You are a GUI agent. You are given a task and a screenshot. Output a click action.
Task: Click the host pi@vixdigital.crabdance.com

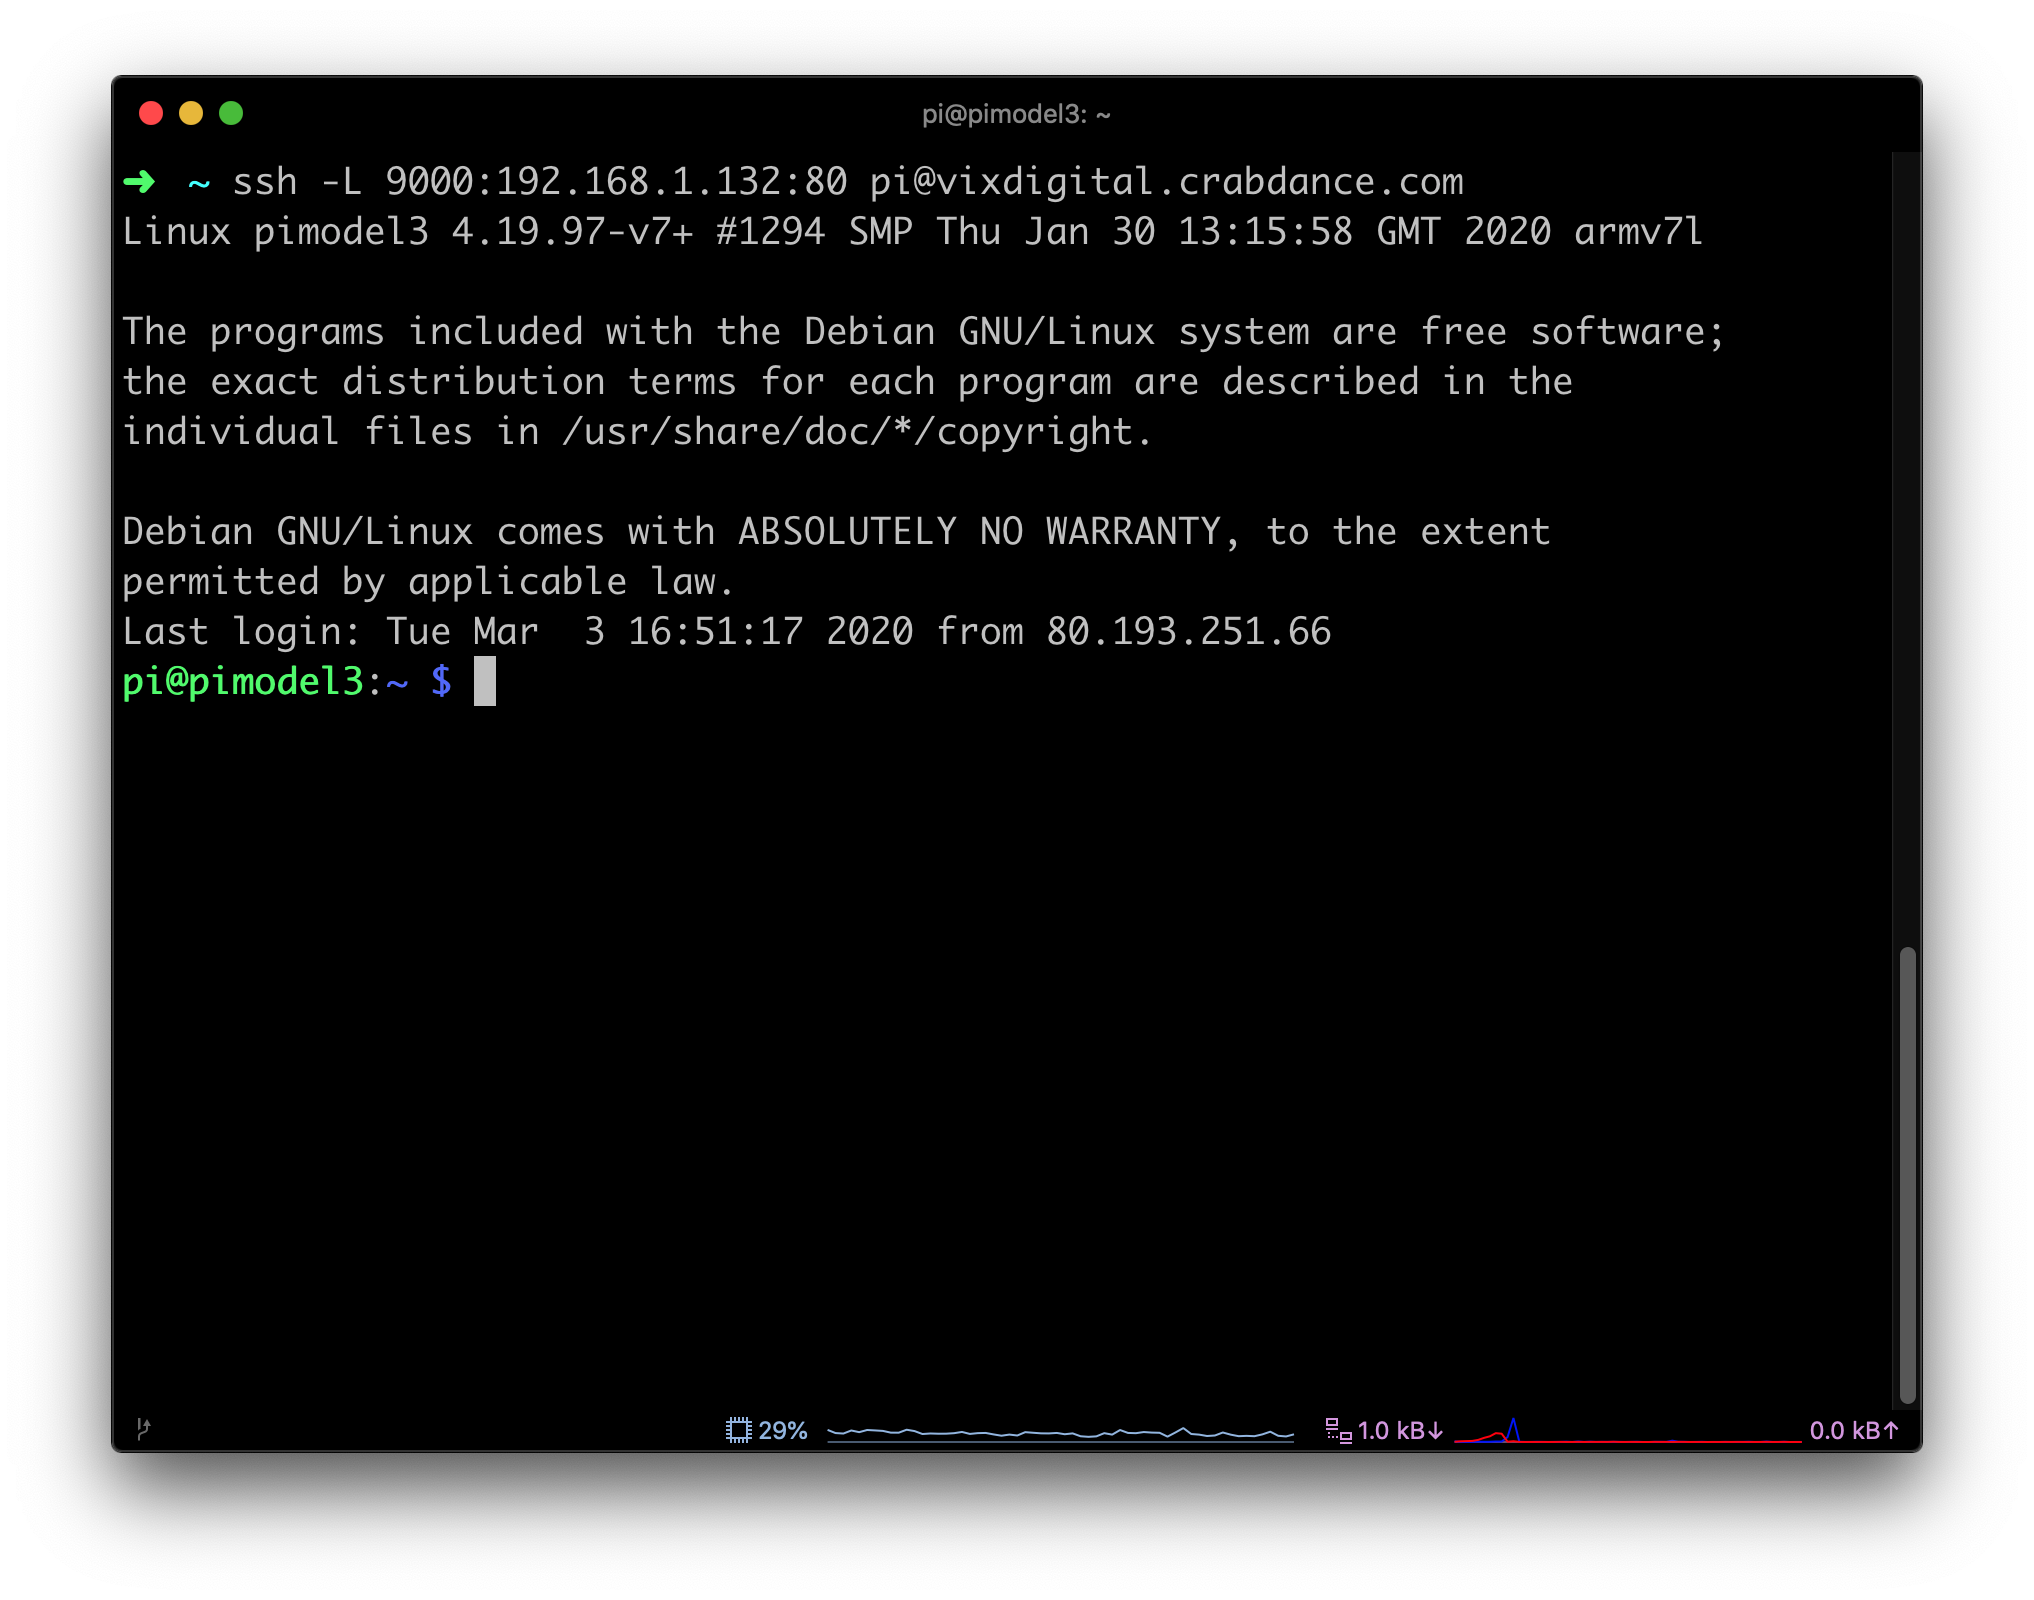tap(1166, 182)
